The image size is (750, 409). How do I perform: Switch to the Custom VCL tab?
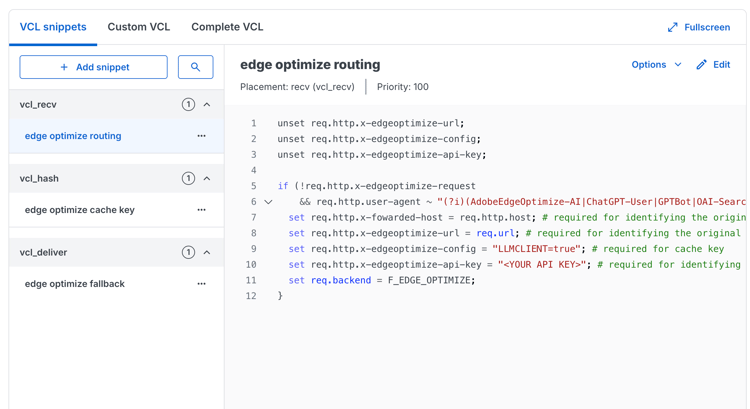pos(139,27)
